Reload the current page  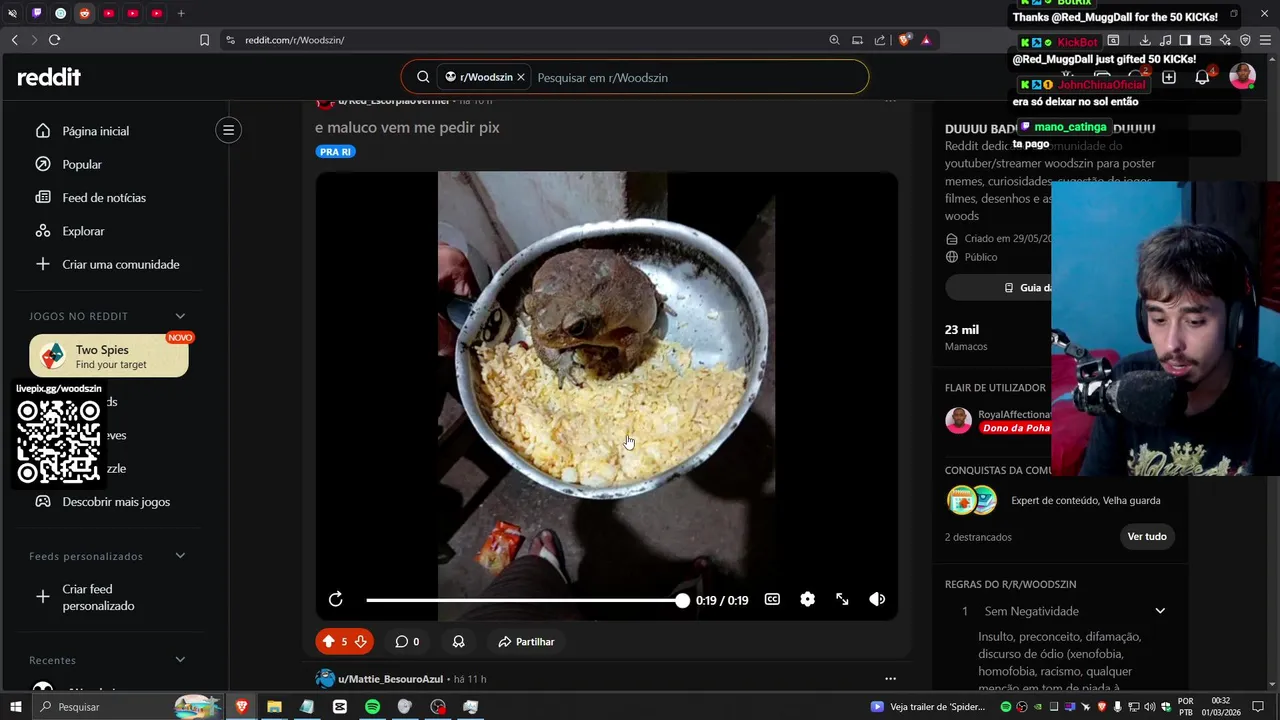(x=54, y=40)
